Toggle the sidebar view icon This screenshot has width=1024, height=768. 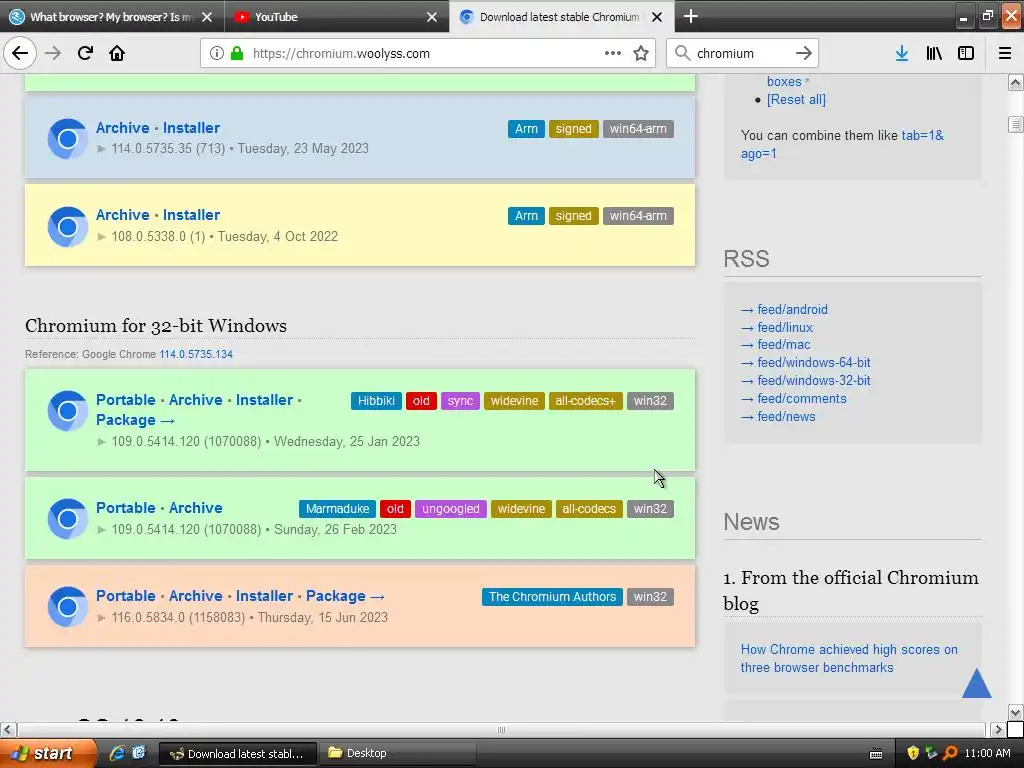click(966, 53)
